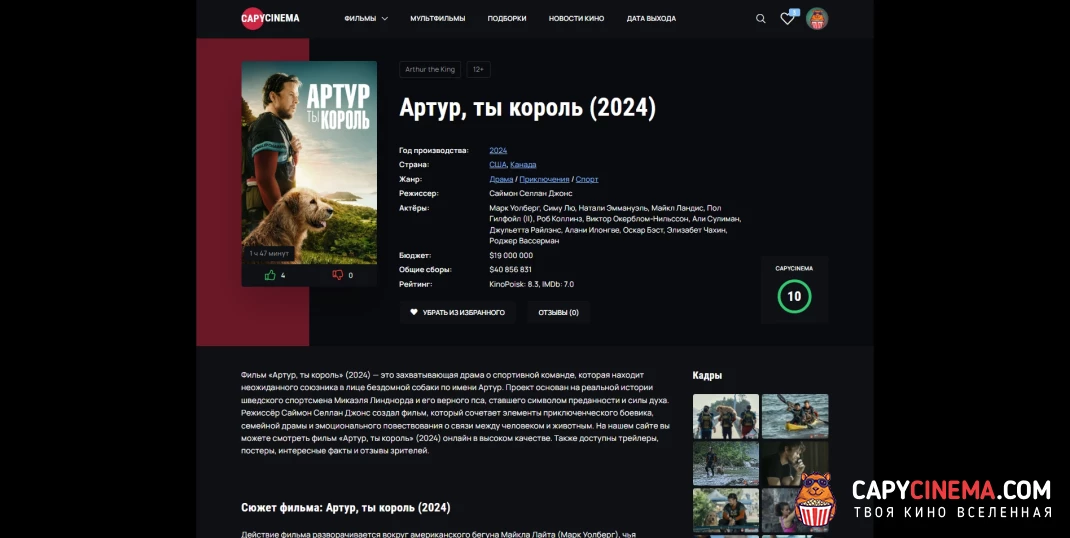This screenshot has height=538, width=1070.
Task: Follow the США country link
Action: (497, 165)
